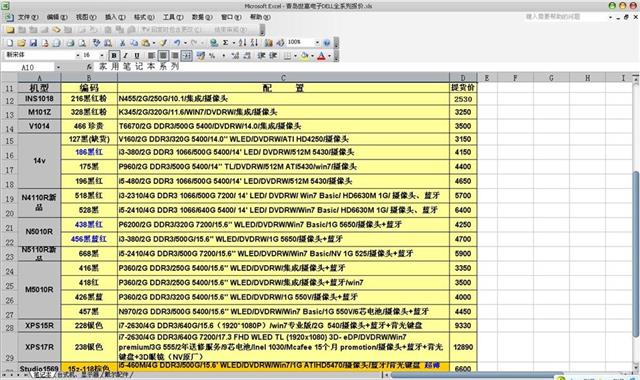Toggle Bold formatting button

(114, 56)
